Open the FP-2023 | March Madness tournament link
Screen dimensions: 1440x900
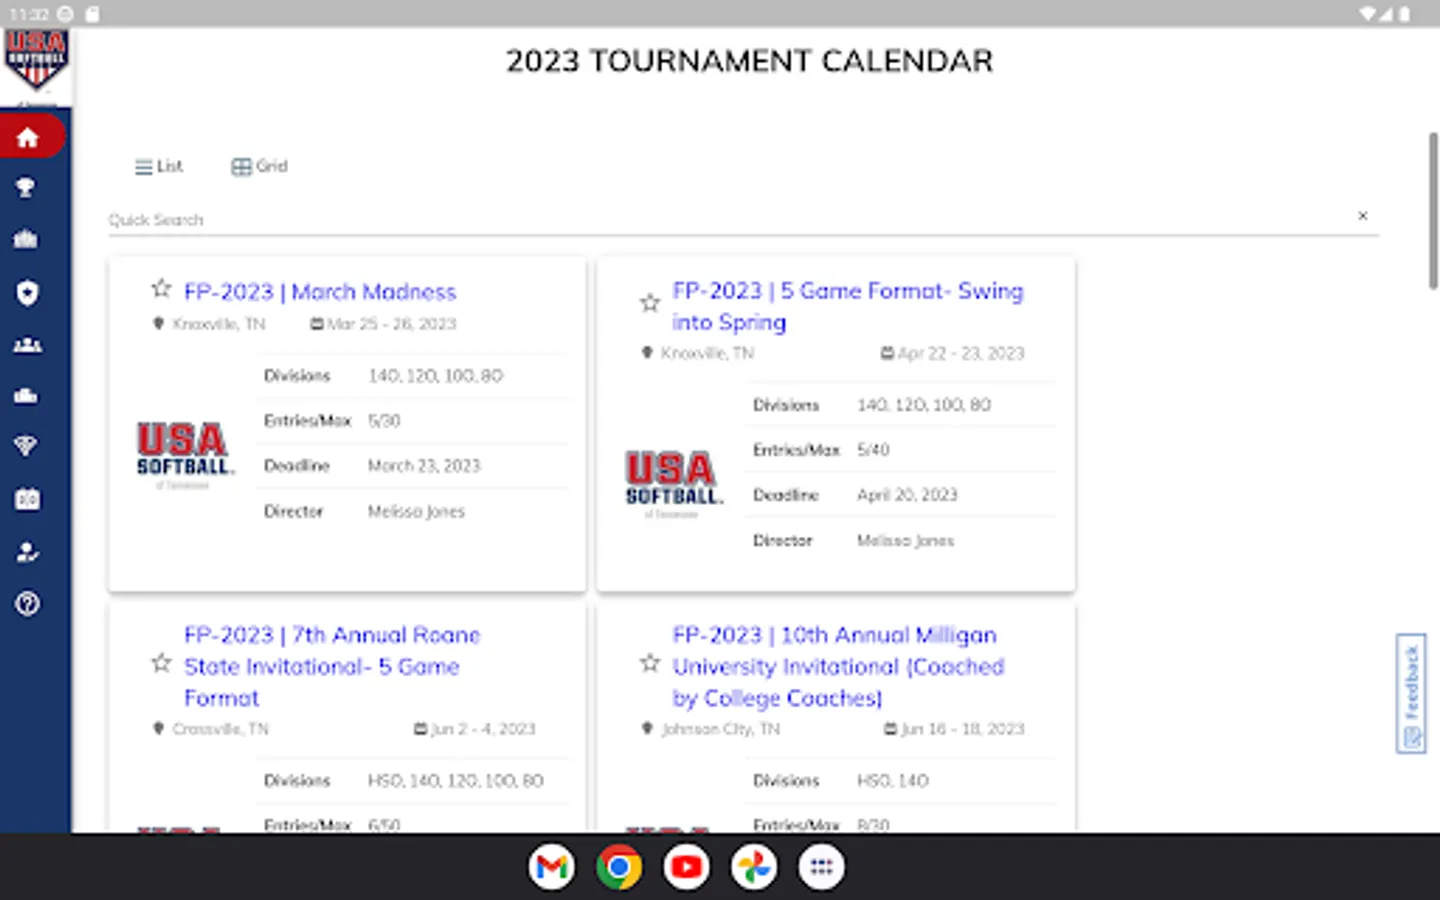320,292
